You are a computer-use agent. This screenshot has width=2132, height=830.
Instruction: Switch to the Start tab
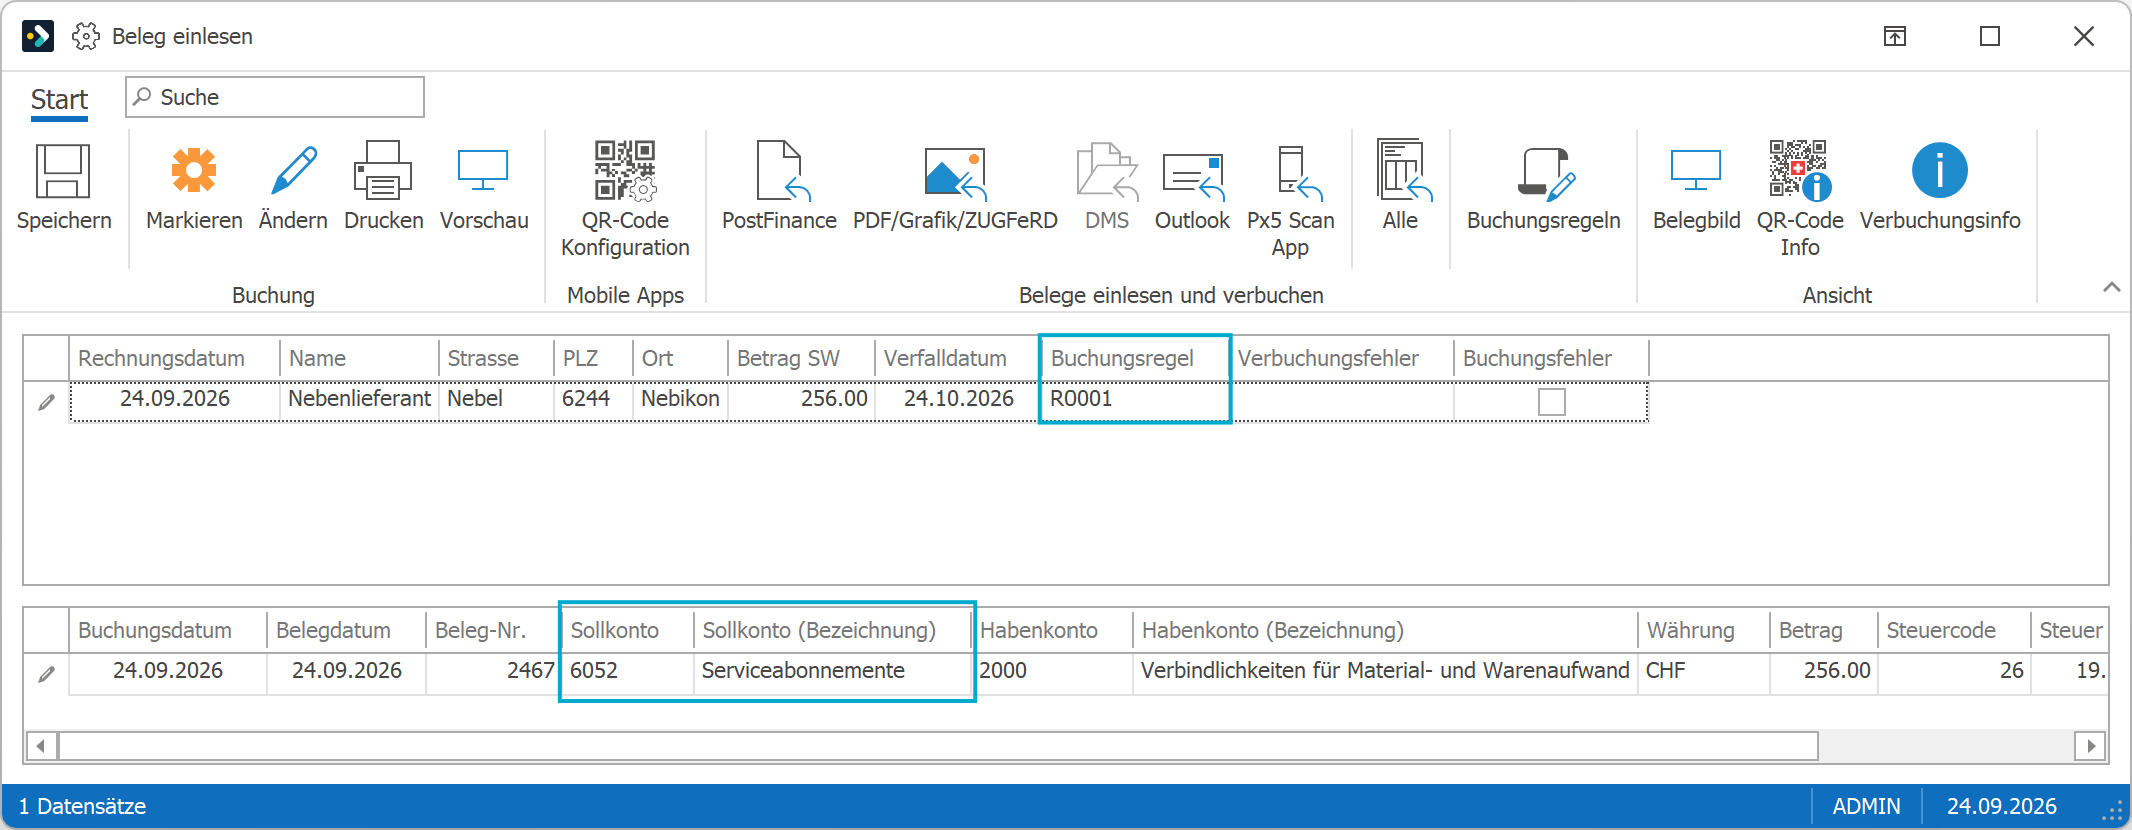pos(59,99)
